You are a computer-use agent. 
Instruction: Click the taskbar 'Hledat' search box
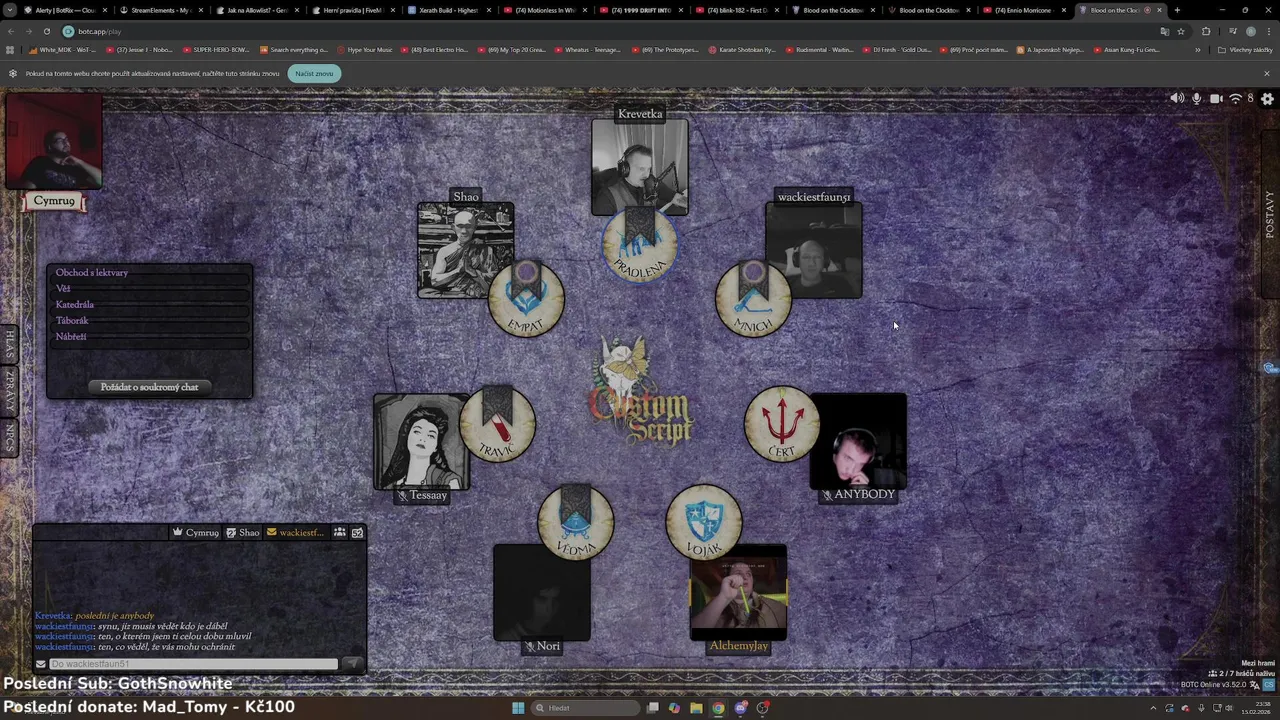[x=586, y=708]
